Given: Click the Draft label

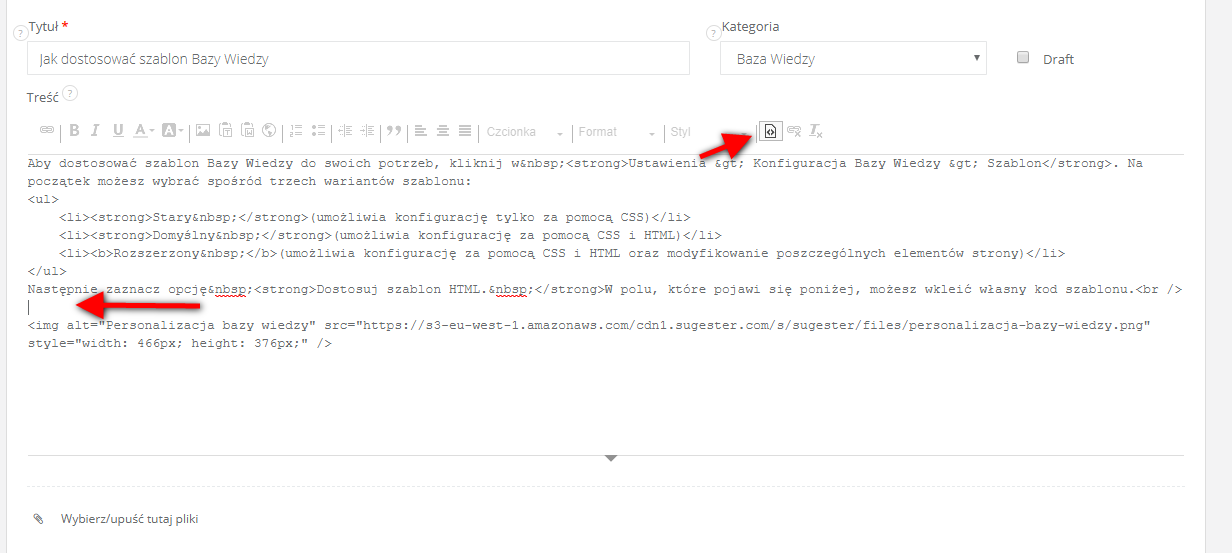Looking at the screenshot, I should (1058, 59).
